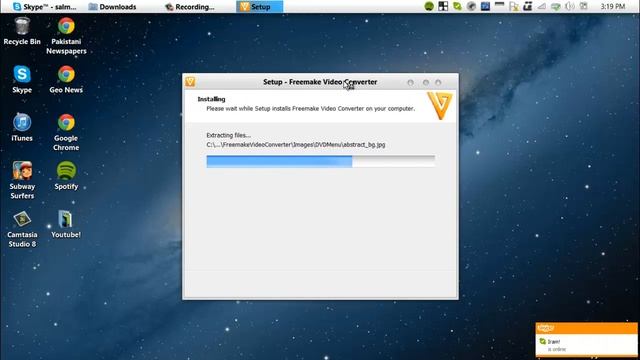
Task: Switch to the Downloads taskbar item
Action: tap(112, 7)
